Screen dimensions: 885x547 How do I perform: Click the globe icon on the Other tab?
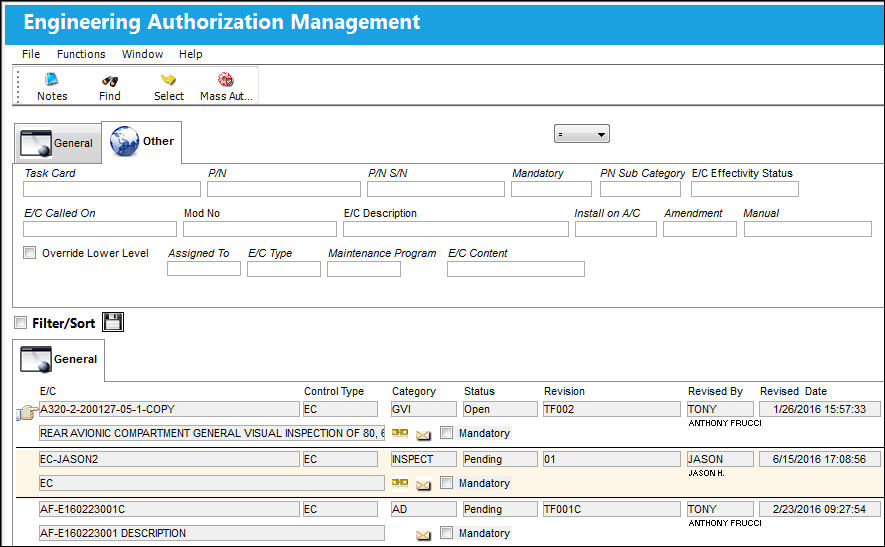[x=125, y=141]
